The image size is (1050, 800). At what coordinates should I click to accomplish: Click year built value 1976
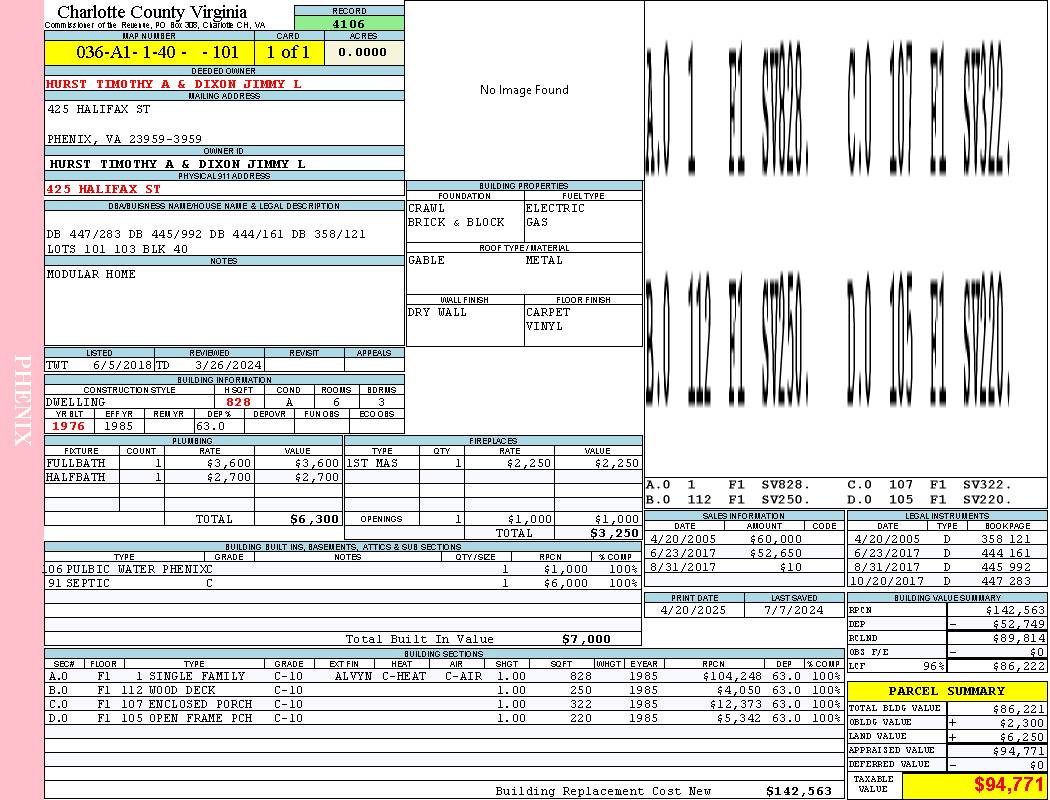click(x=69, y=426)
